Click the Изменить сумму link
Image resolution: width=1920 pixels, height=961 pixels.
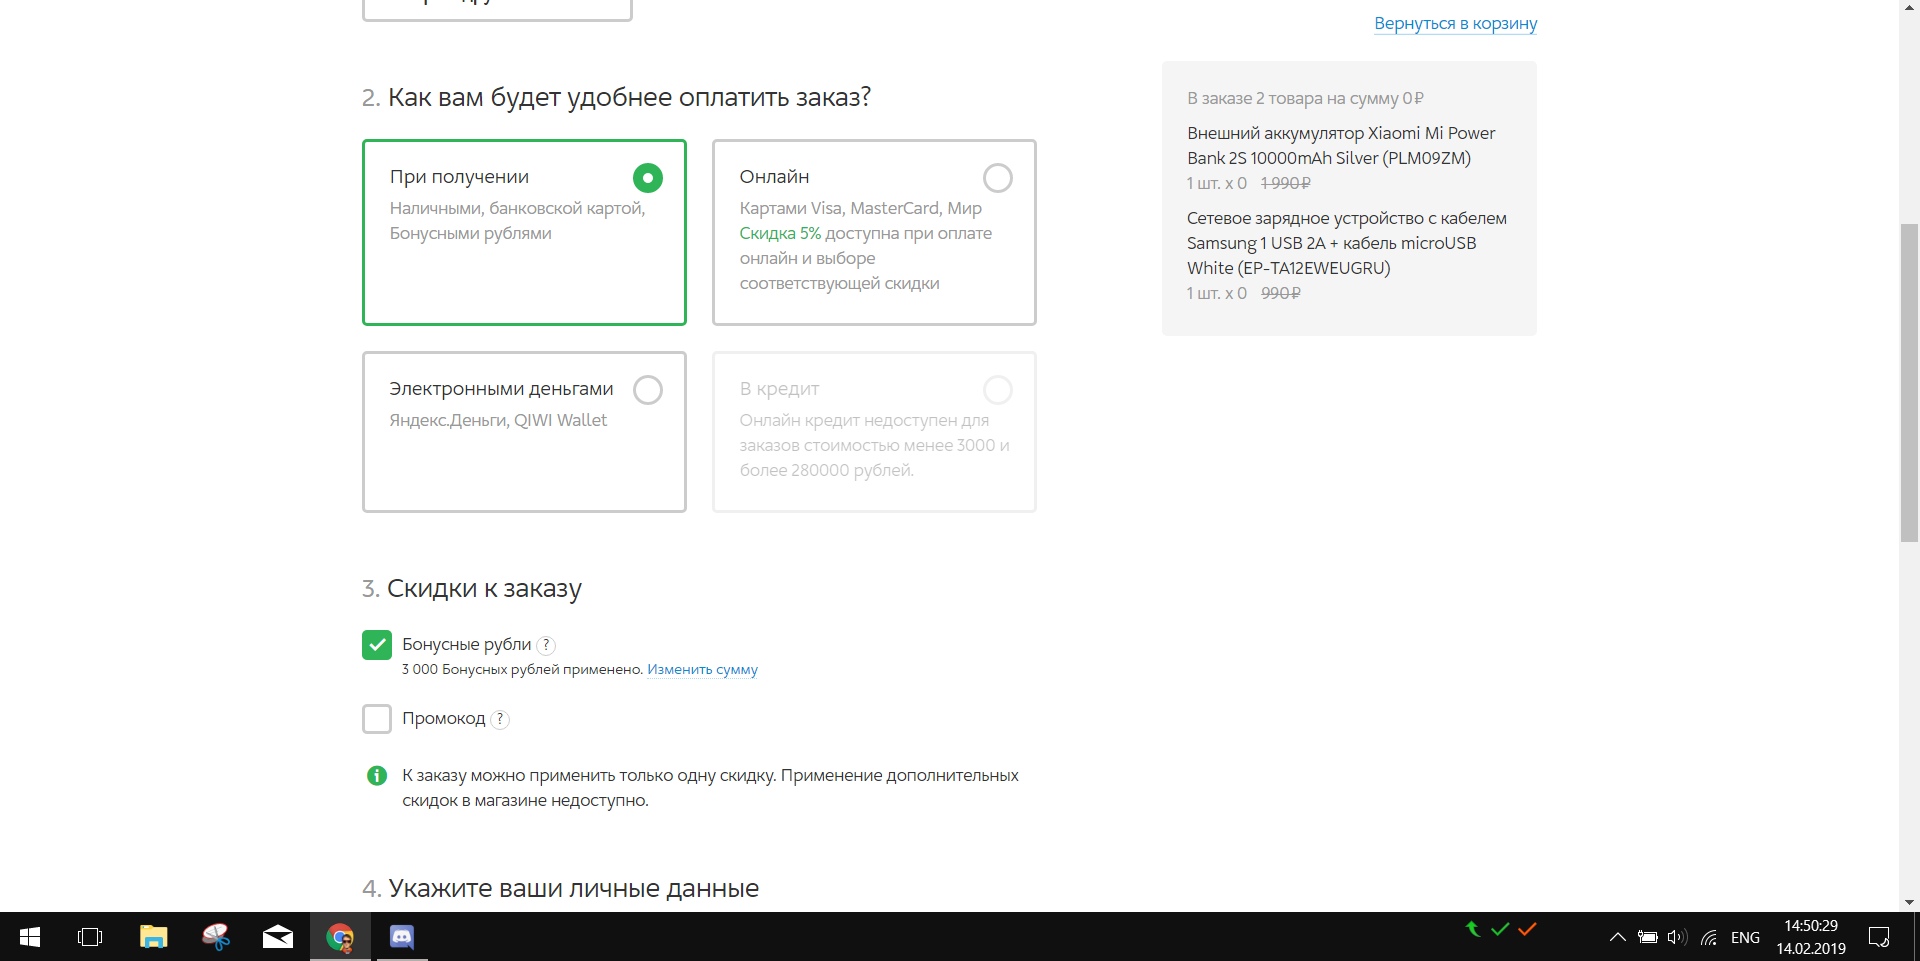[702, 669]
